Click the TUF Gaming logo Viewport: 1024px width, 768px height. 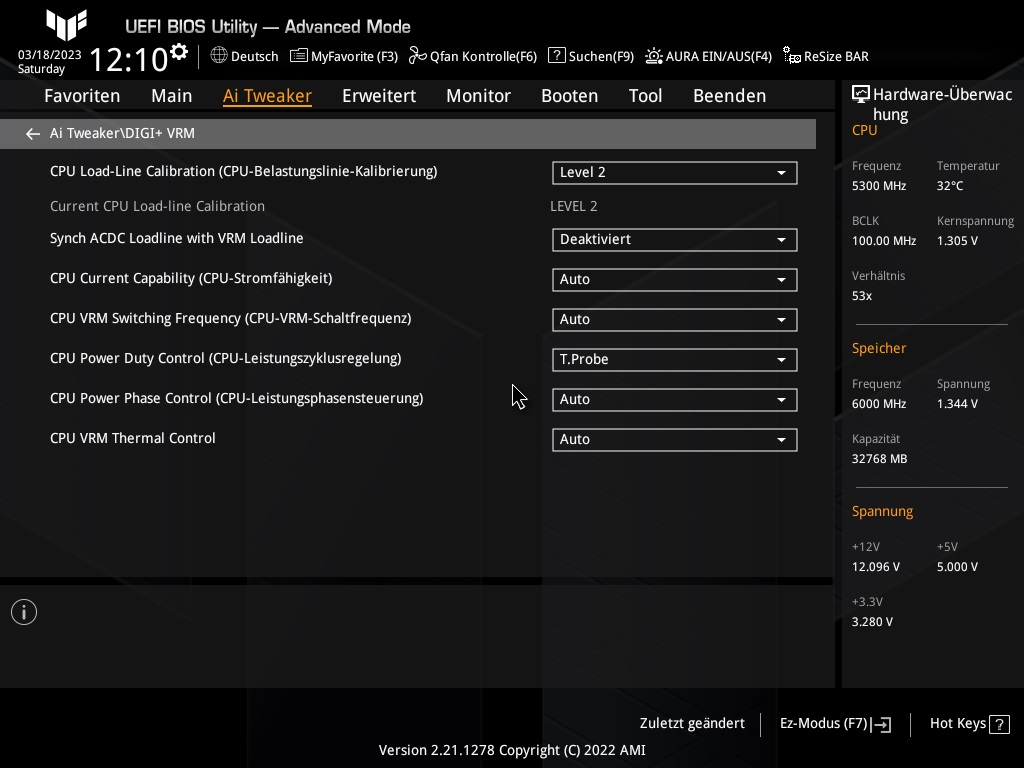(x=67, y=24)
